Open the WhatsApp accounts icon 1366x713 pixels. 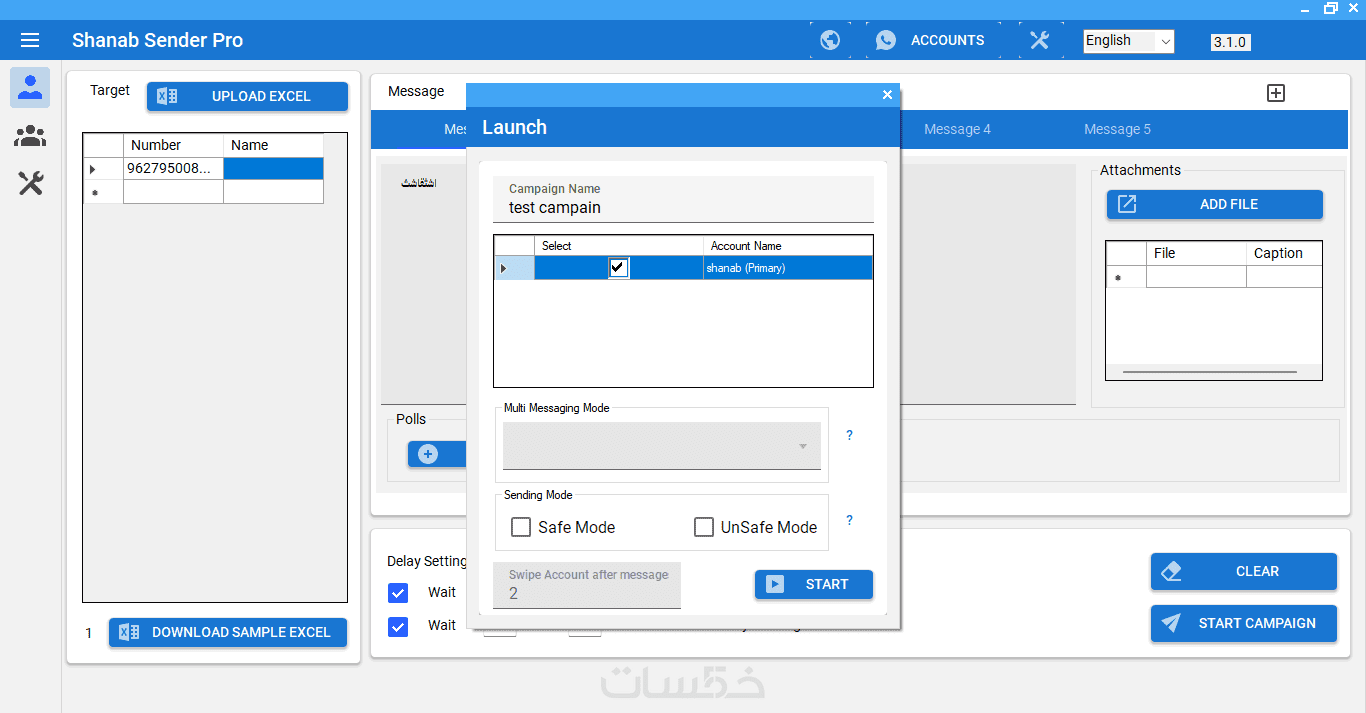886,40
